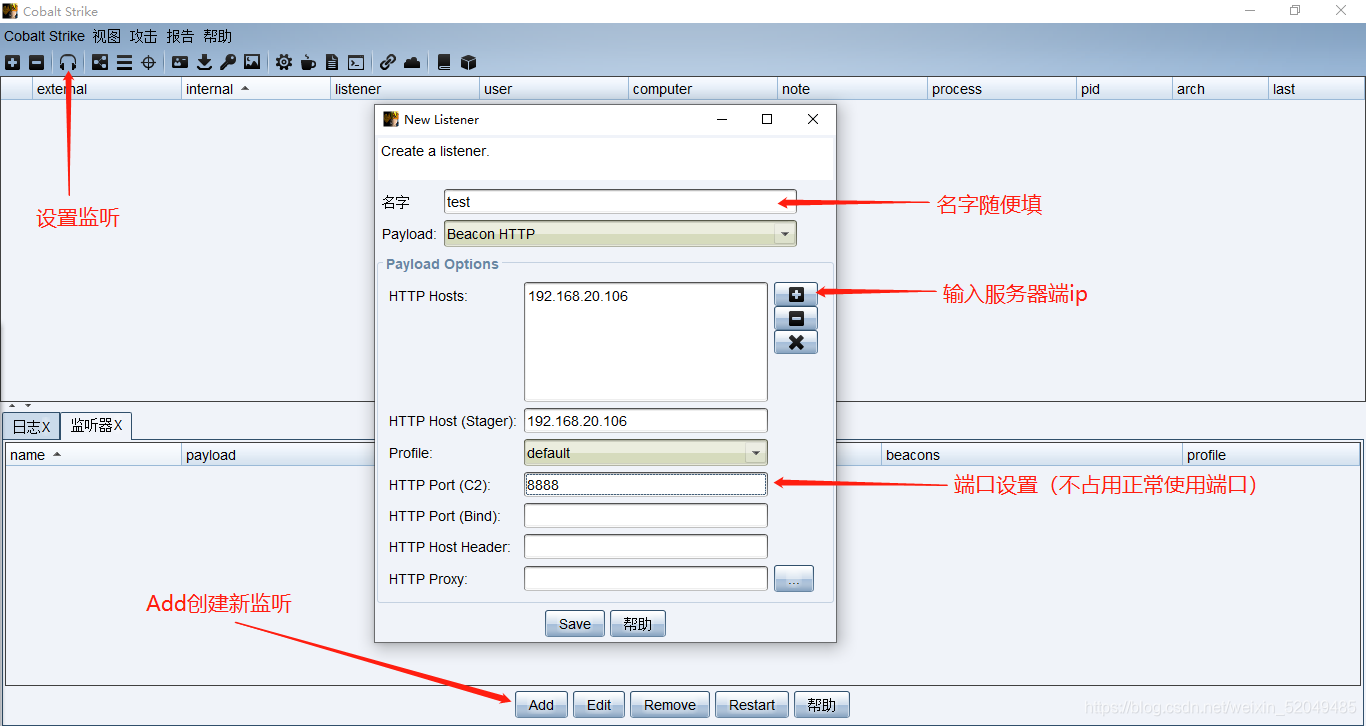Sort listeners by payload column header

click(278, 455)
